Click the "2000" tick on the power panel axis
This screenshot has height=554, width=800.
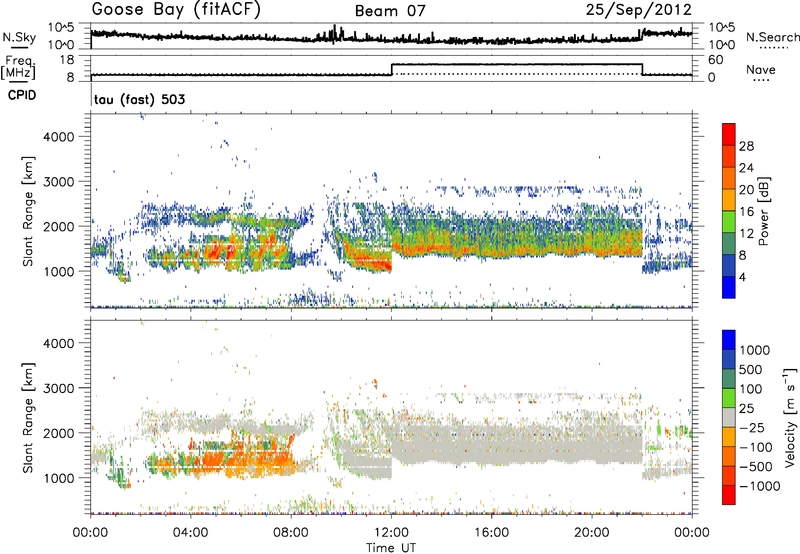coord(58,226)
